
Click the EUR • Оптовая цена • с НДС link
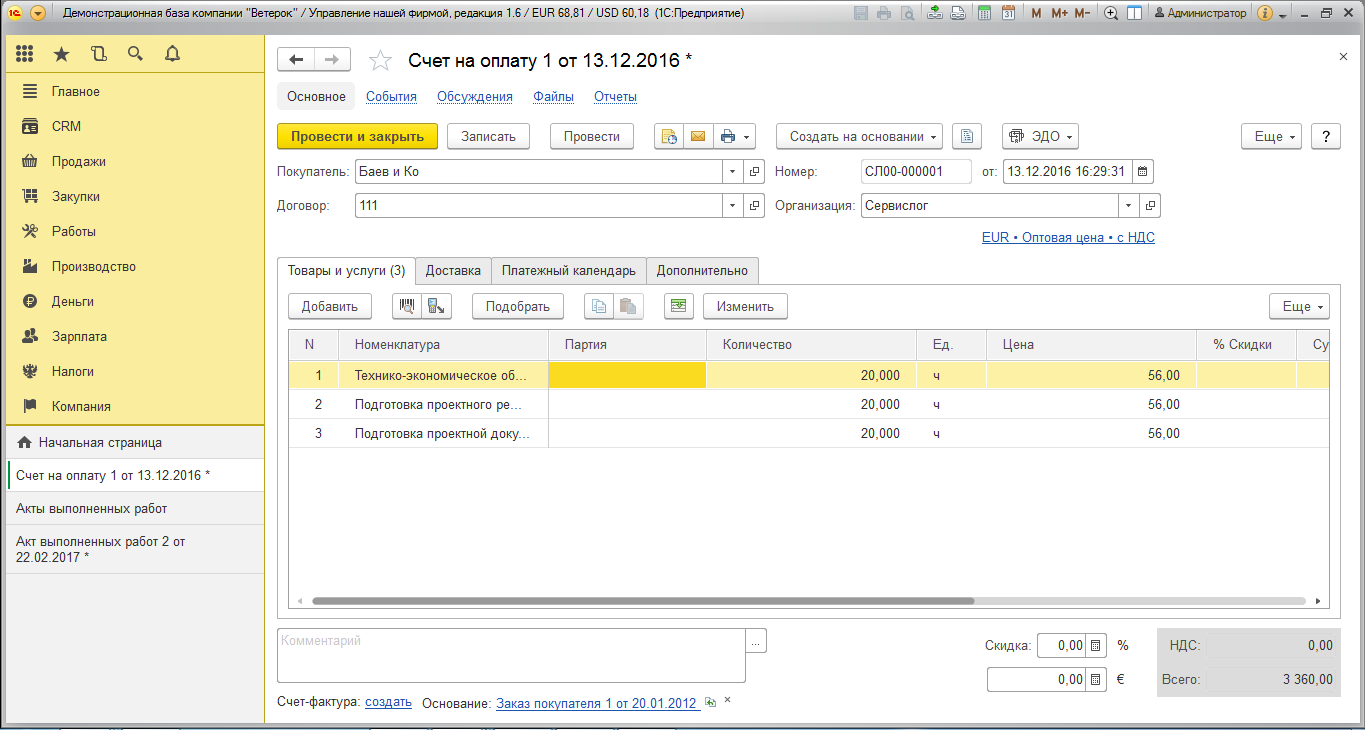tap(1068, 238)
